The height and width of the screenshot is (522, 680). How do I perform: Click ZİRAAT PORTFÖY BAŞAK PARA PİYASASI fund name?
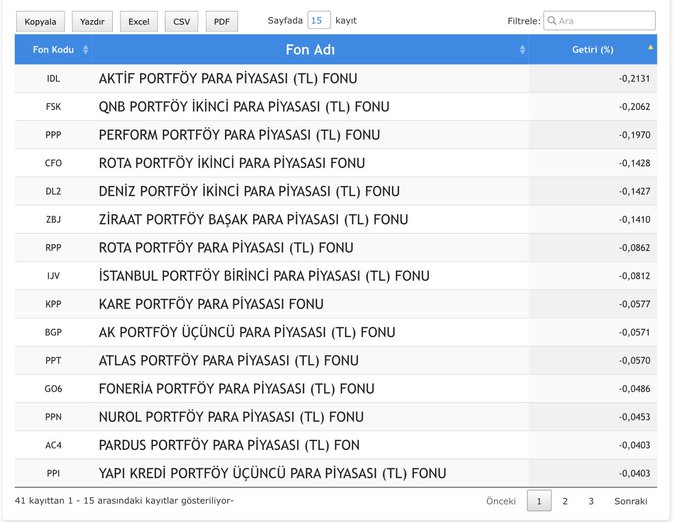click(254, 219)
